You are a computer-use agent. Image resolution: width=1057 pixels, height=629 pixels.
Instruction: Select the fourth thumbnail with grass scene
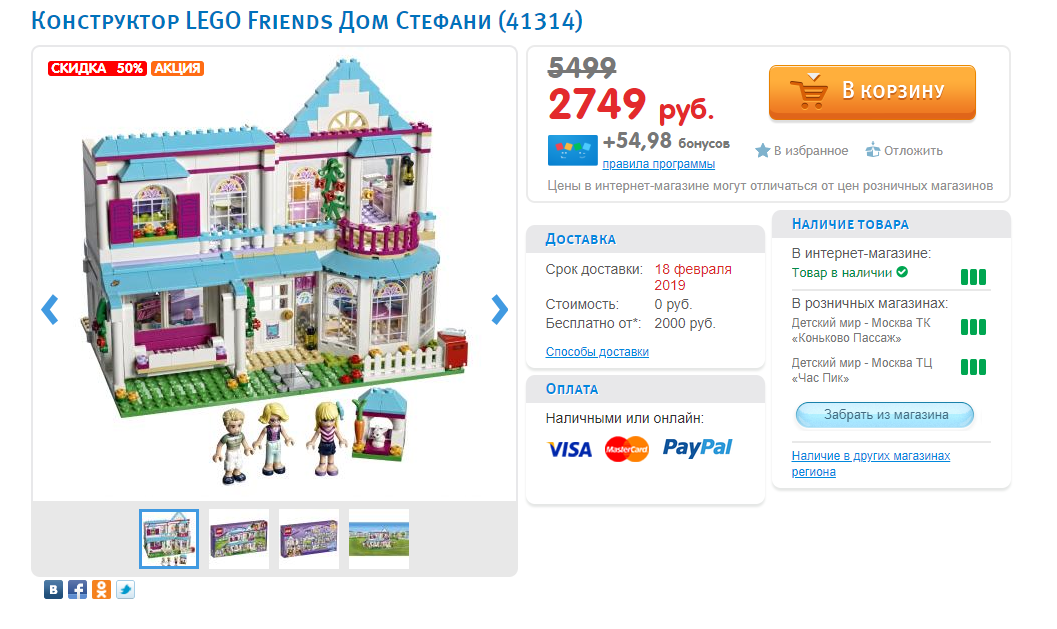click(379, 539)
